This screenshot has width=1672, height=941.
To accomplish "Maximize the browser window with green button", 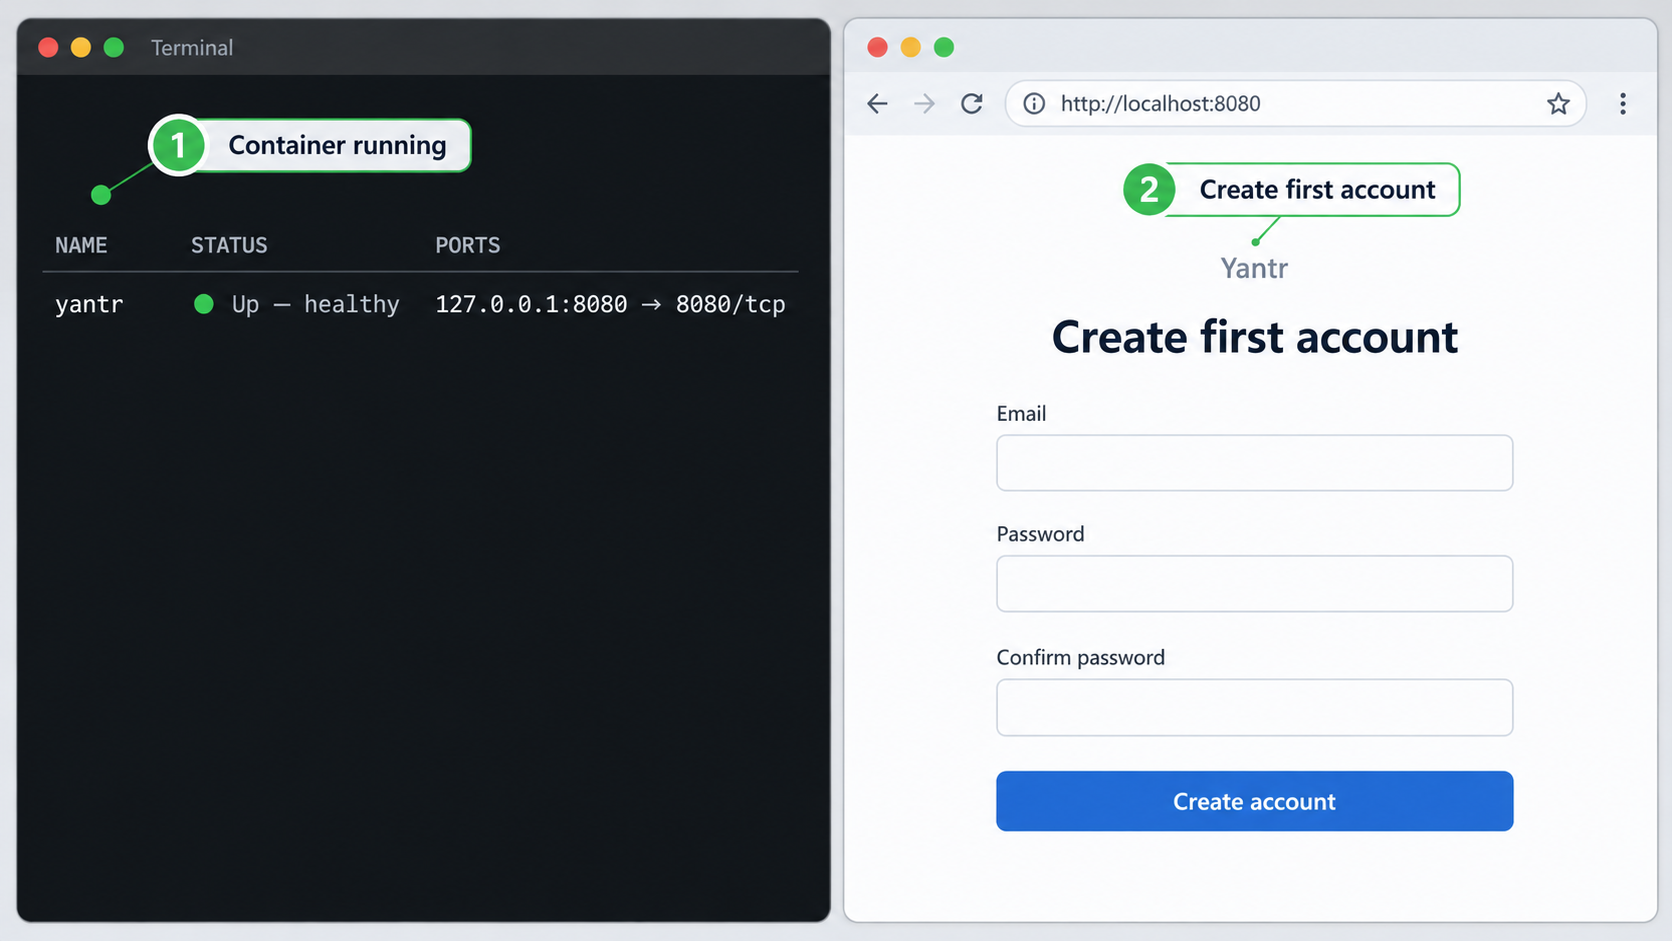I will [x=943, y=47].
